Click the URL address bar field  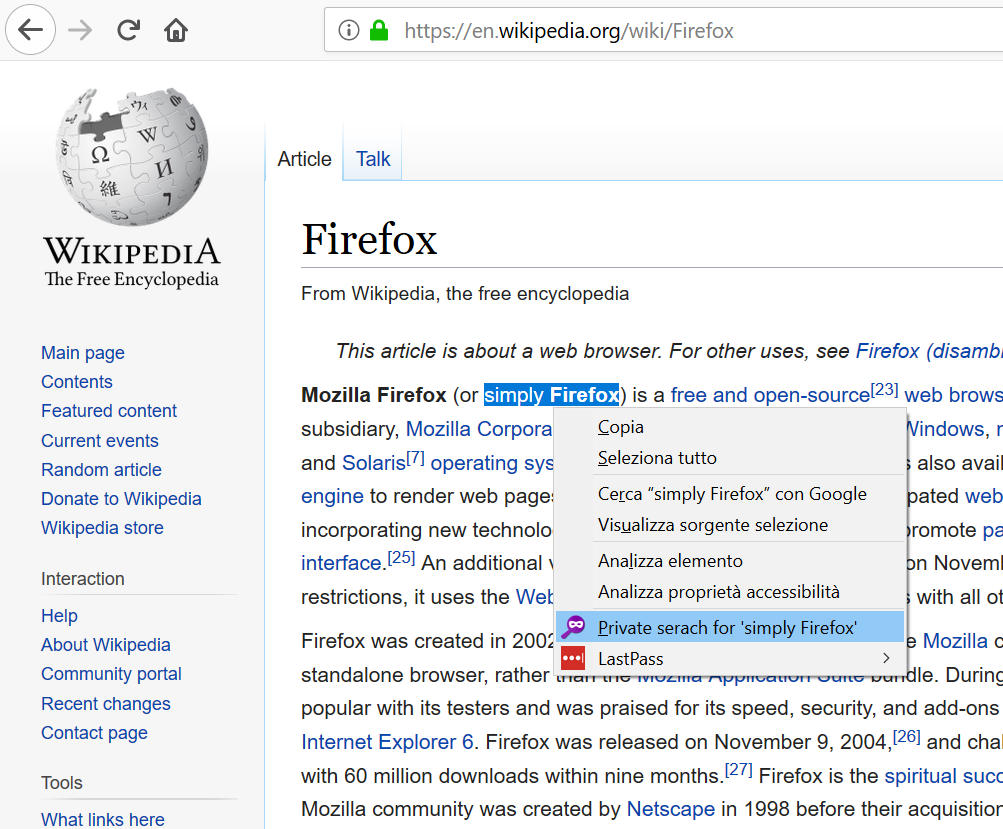663,30
